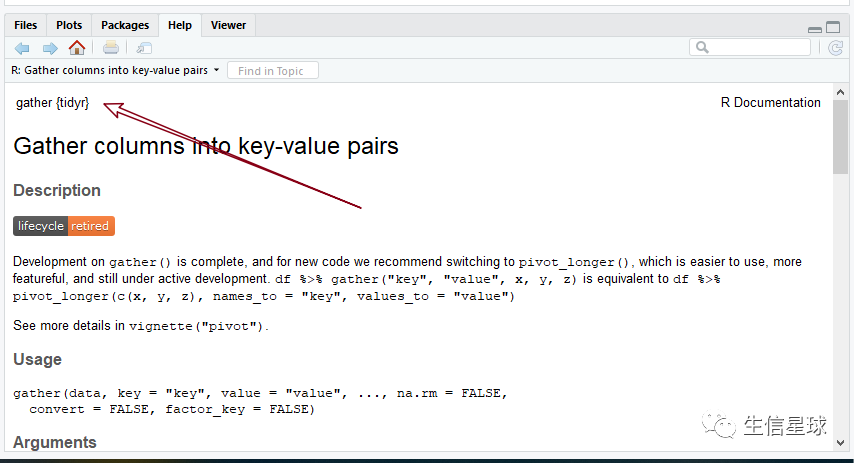The image size is (854, 463).
Task: Click the 'convert = FALSE, factor_key' usage line
Action: pyautogui.click(x=172, y=410)
